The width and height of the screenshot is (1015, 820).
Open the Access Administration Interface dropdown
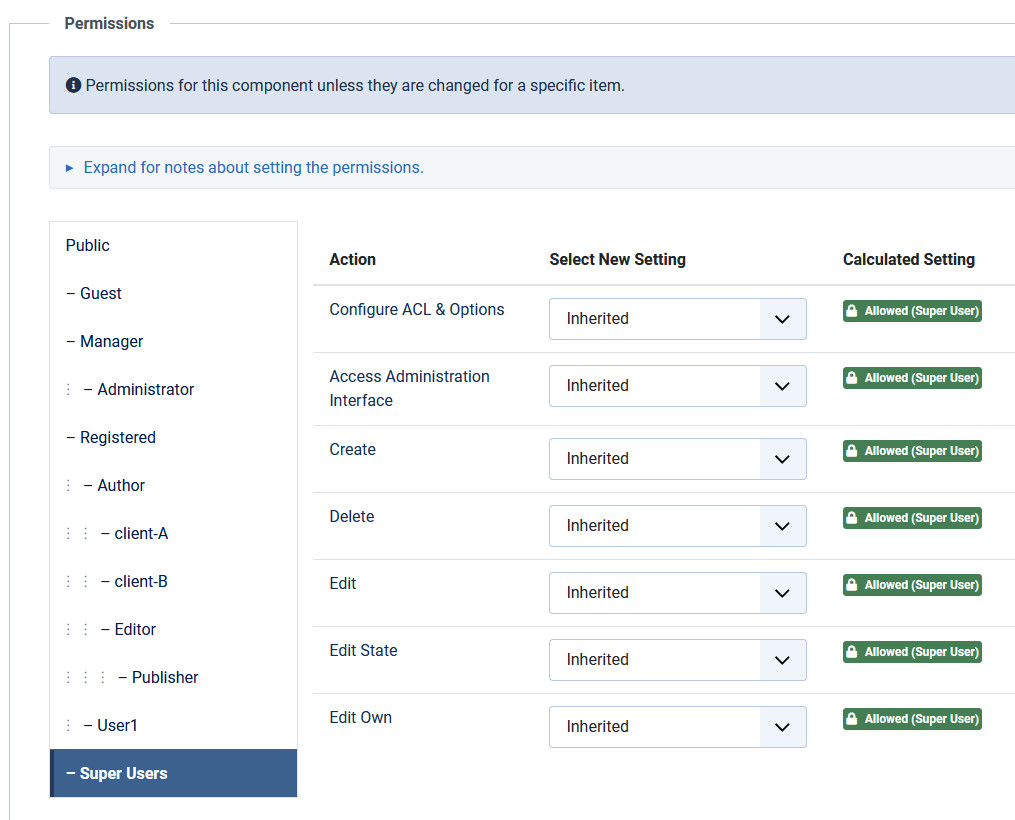[x=677, y=386]
